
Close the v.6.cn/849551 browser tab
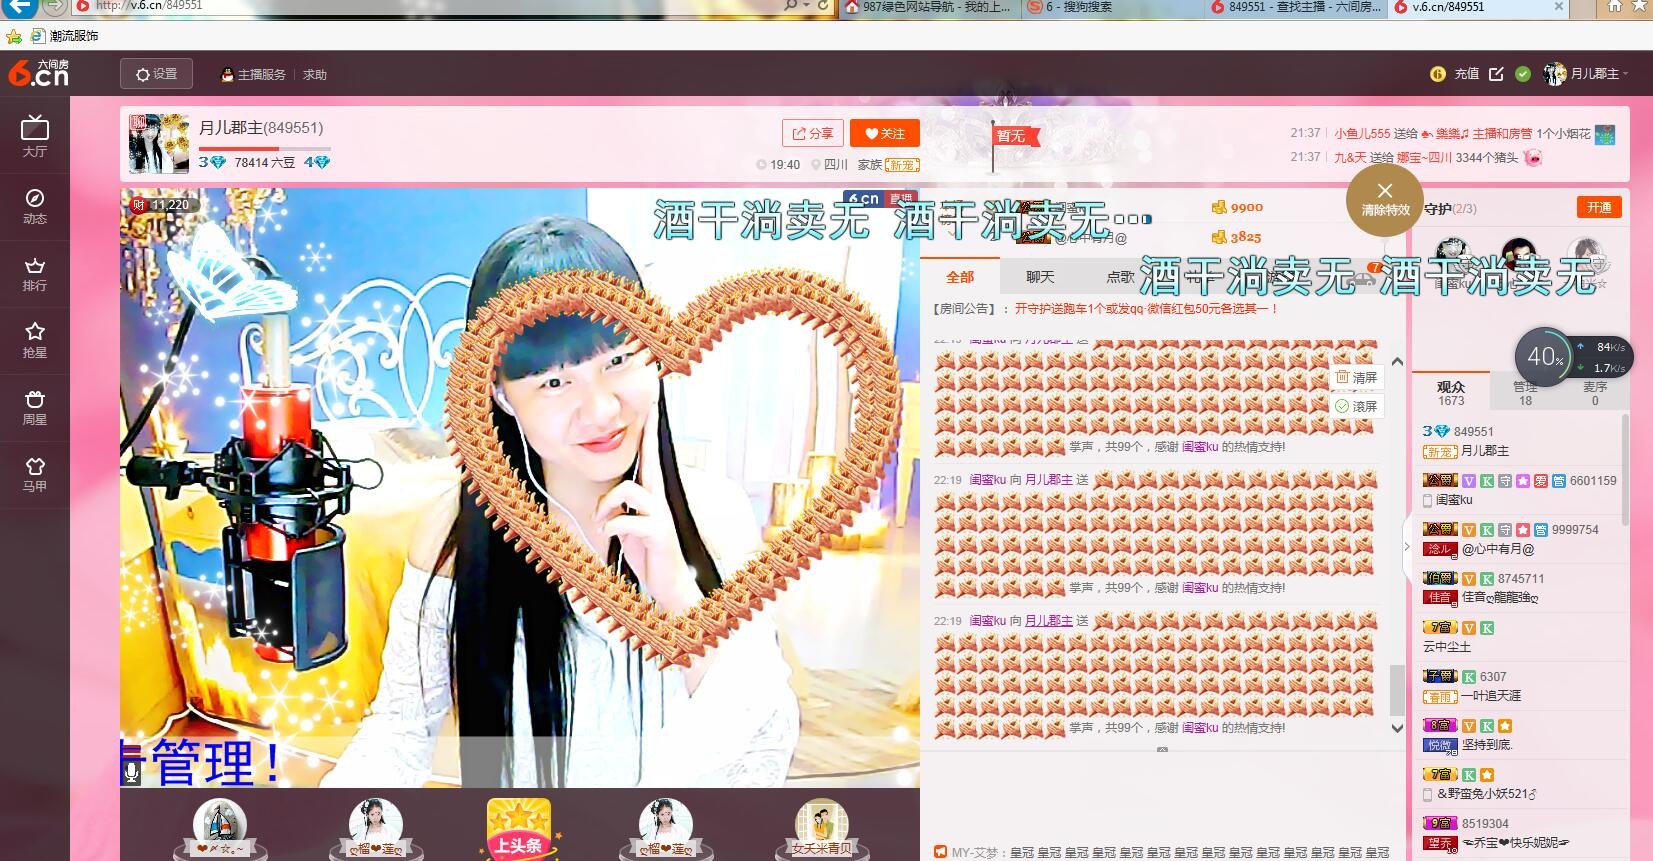[x=1558, y=6]
